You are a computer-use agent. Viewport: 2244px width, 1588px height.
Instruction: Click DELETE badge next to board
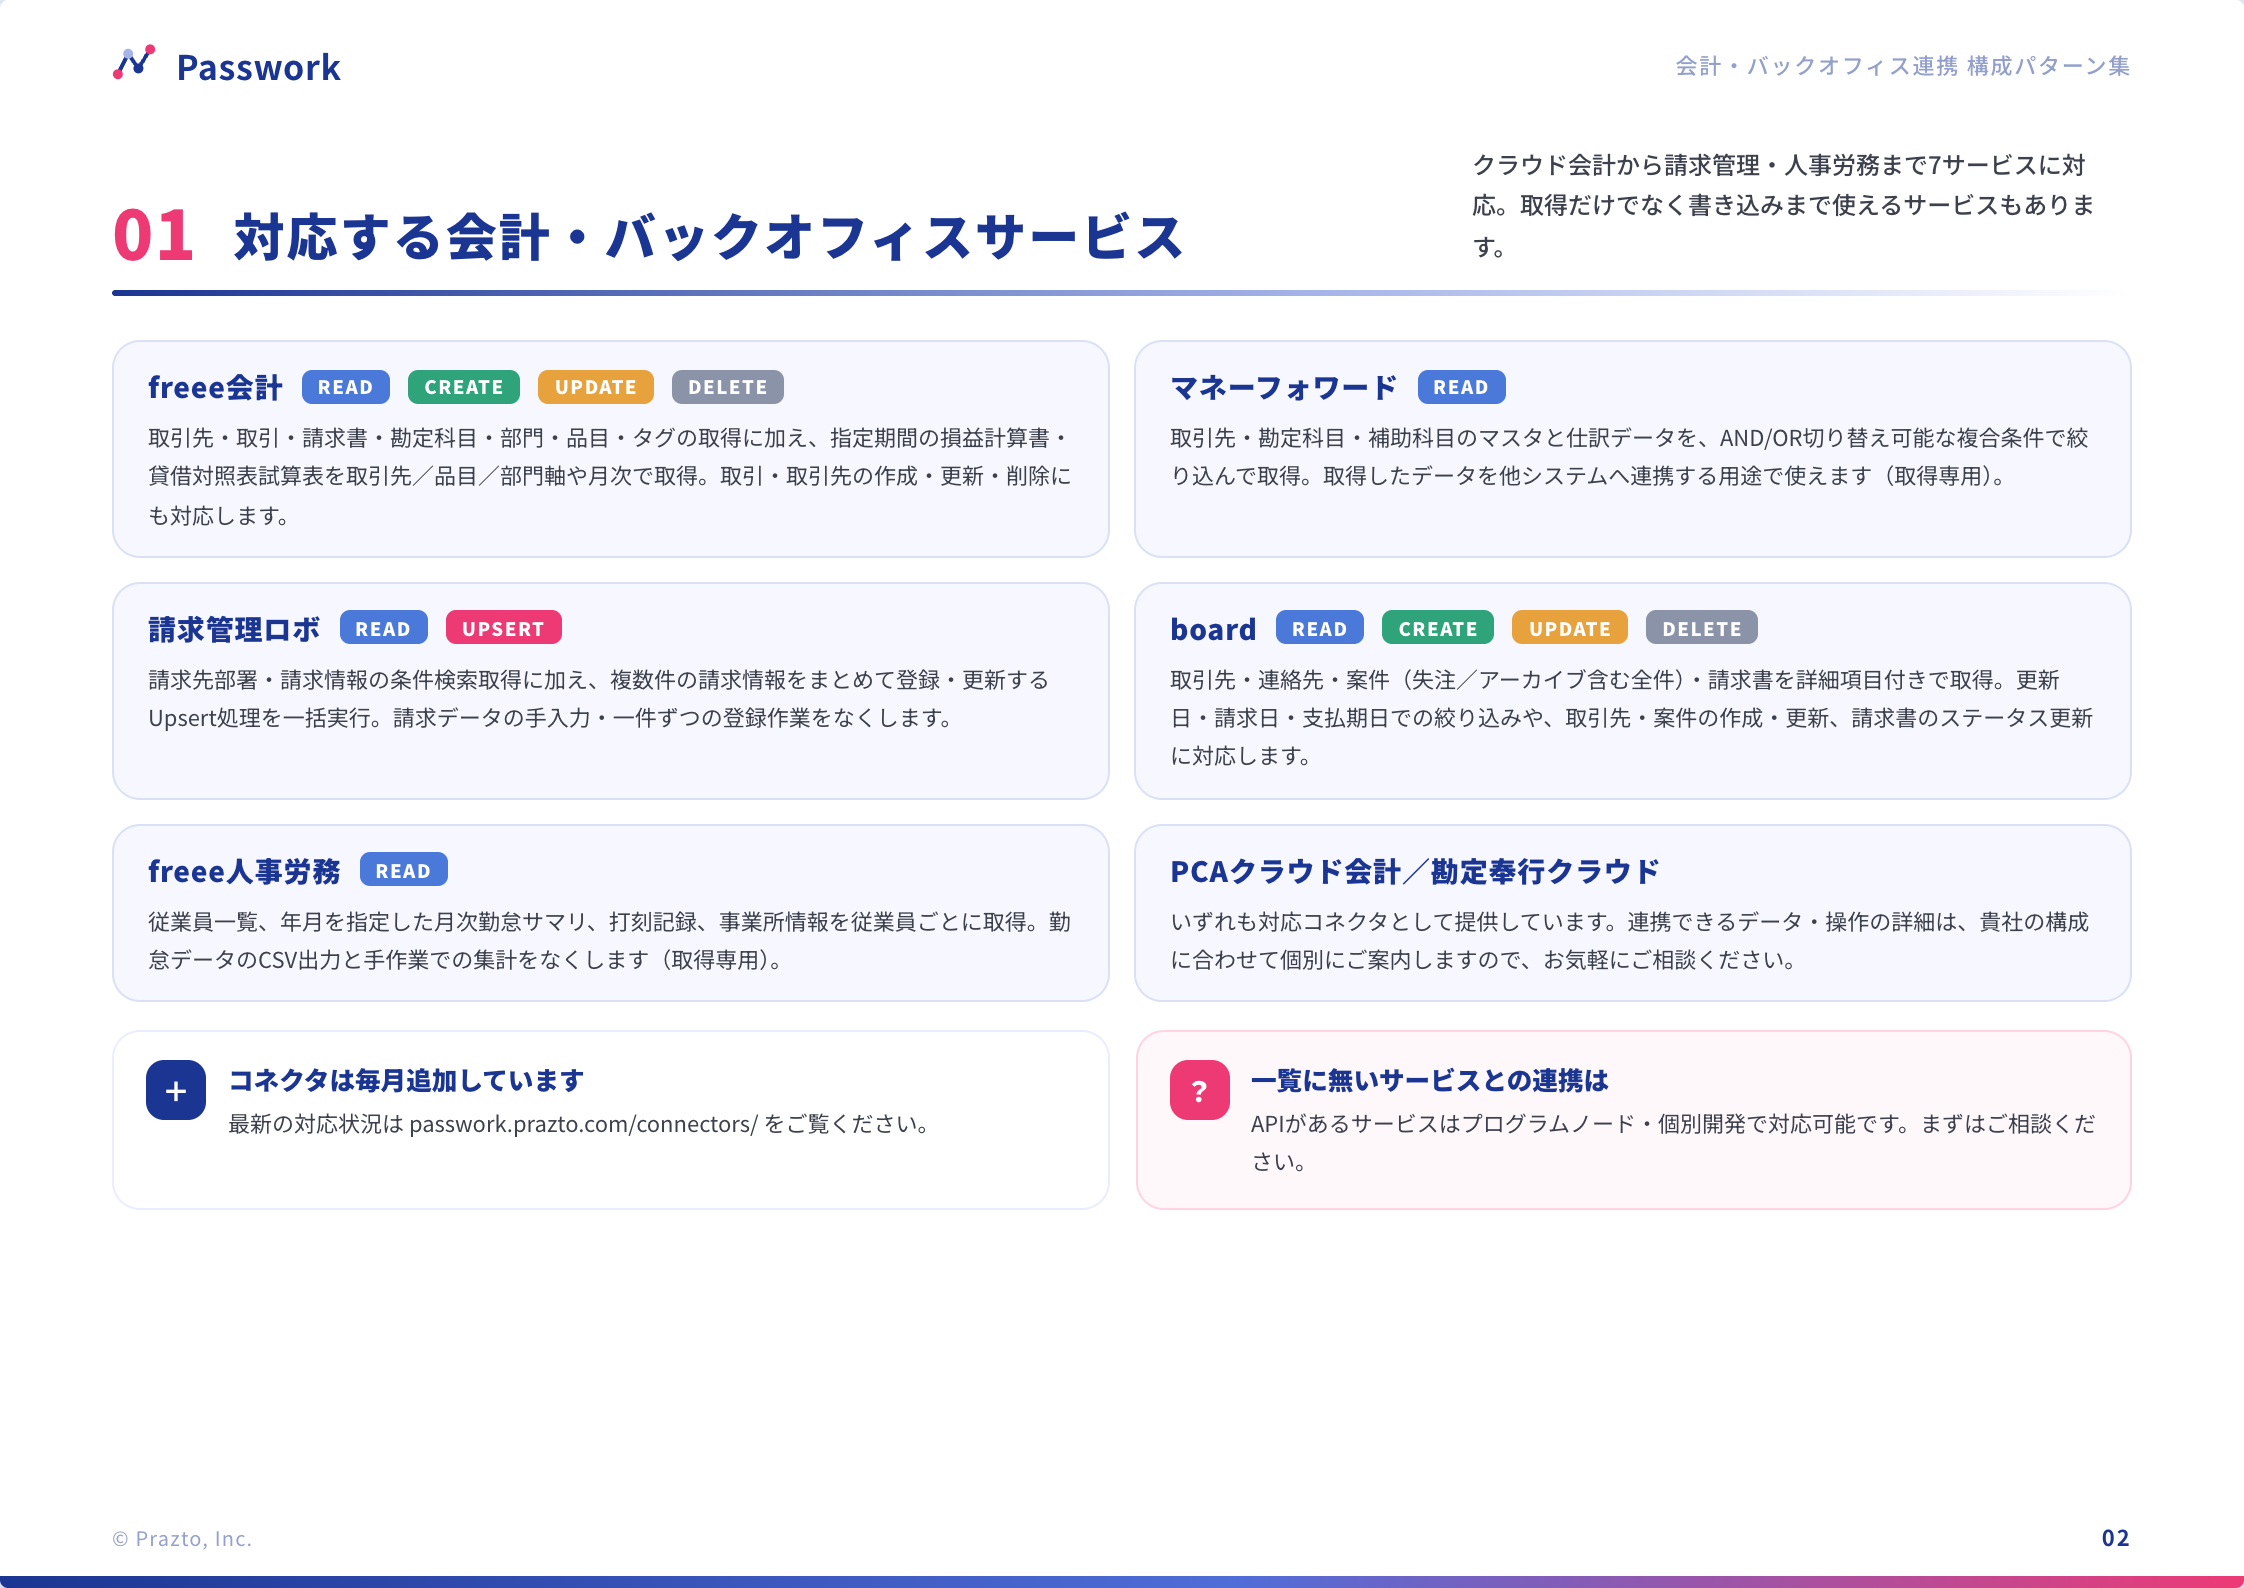point(1702,629)
